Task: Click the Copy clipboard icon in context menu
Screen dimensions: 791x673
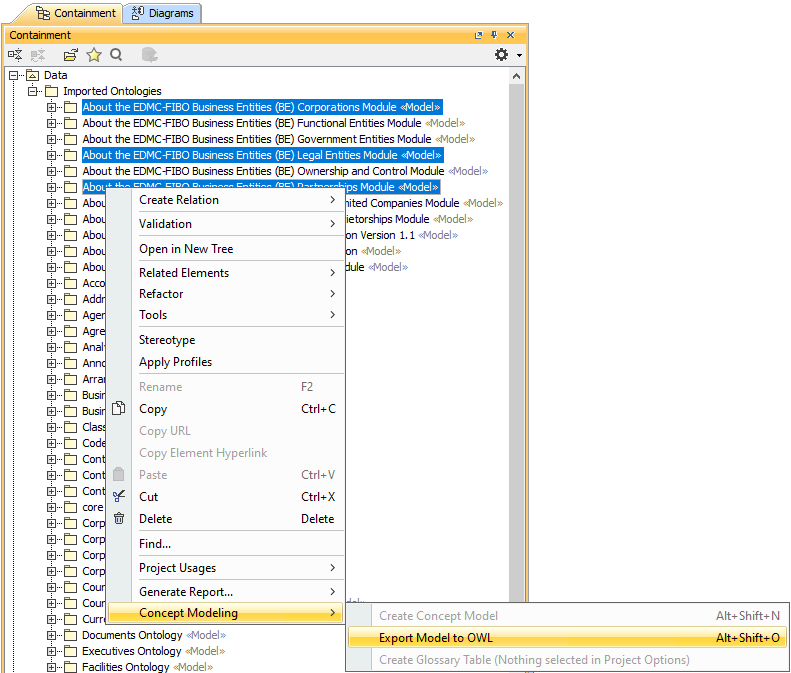Action: (x=119, y=409)
